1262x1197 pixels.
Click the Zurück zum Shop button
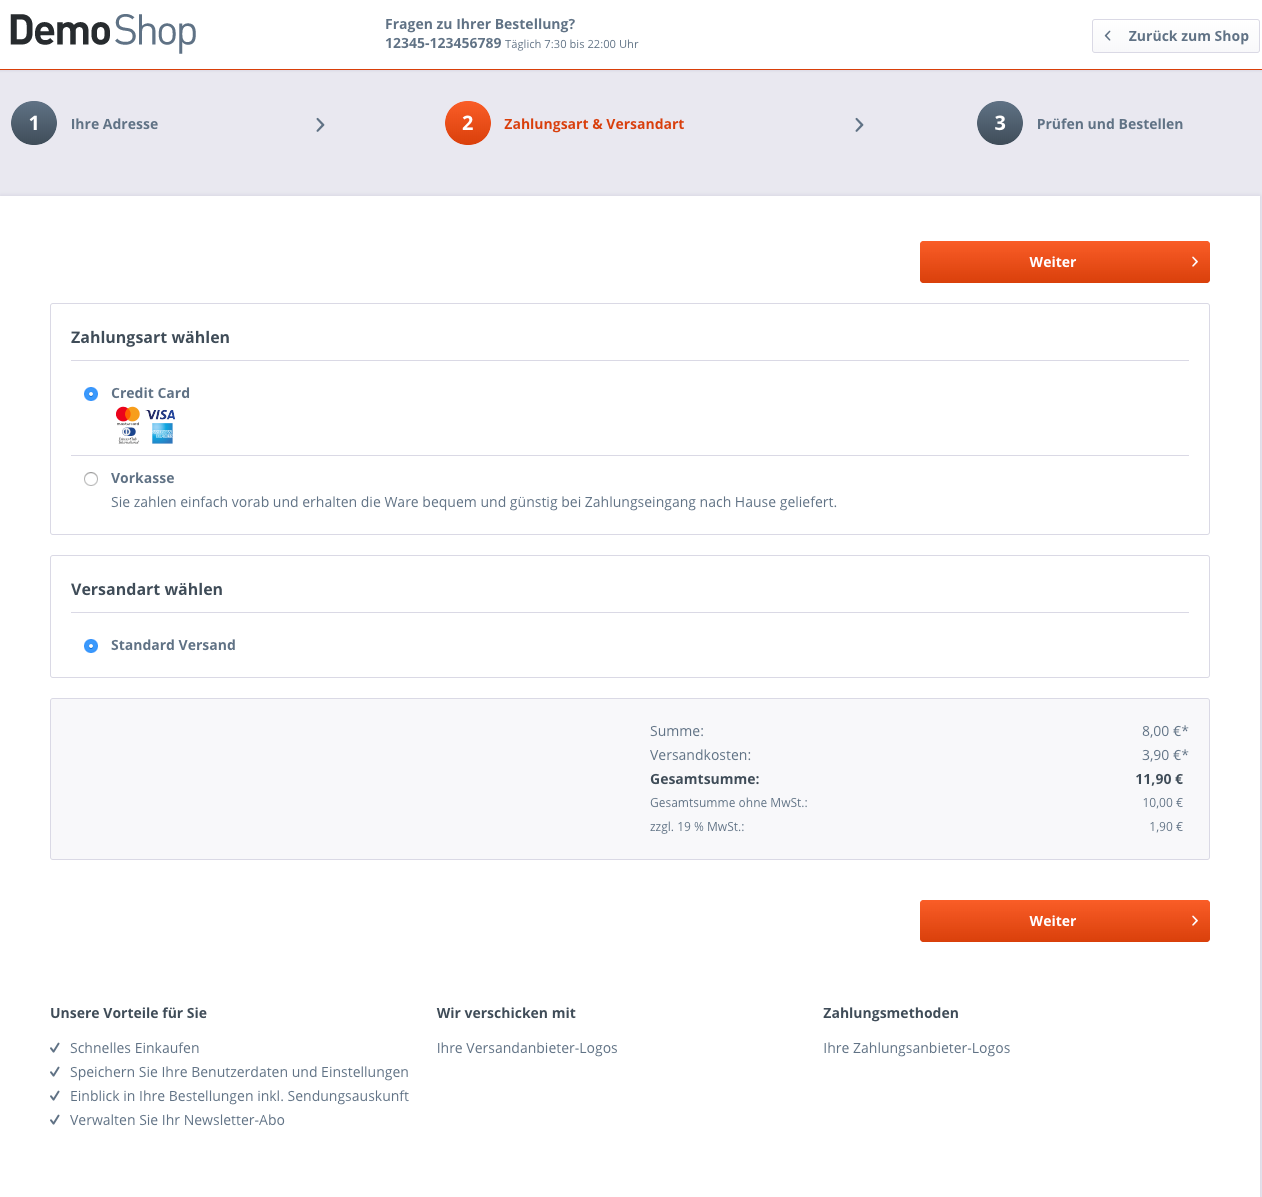click(x=1176, y=36)
